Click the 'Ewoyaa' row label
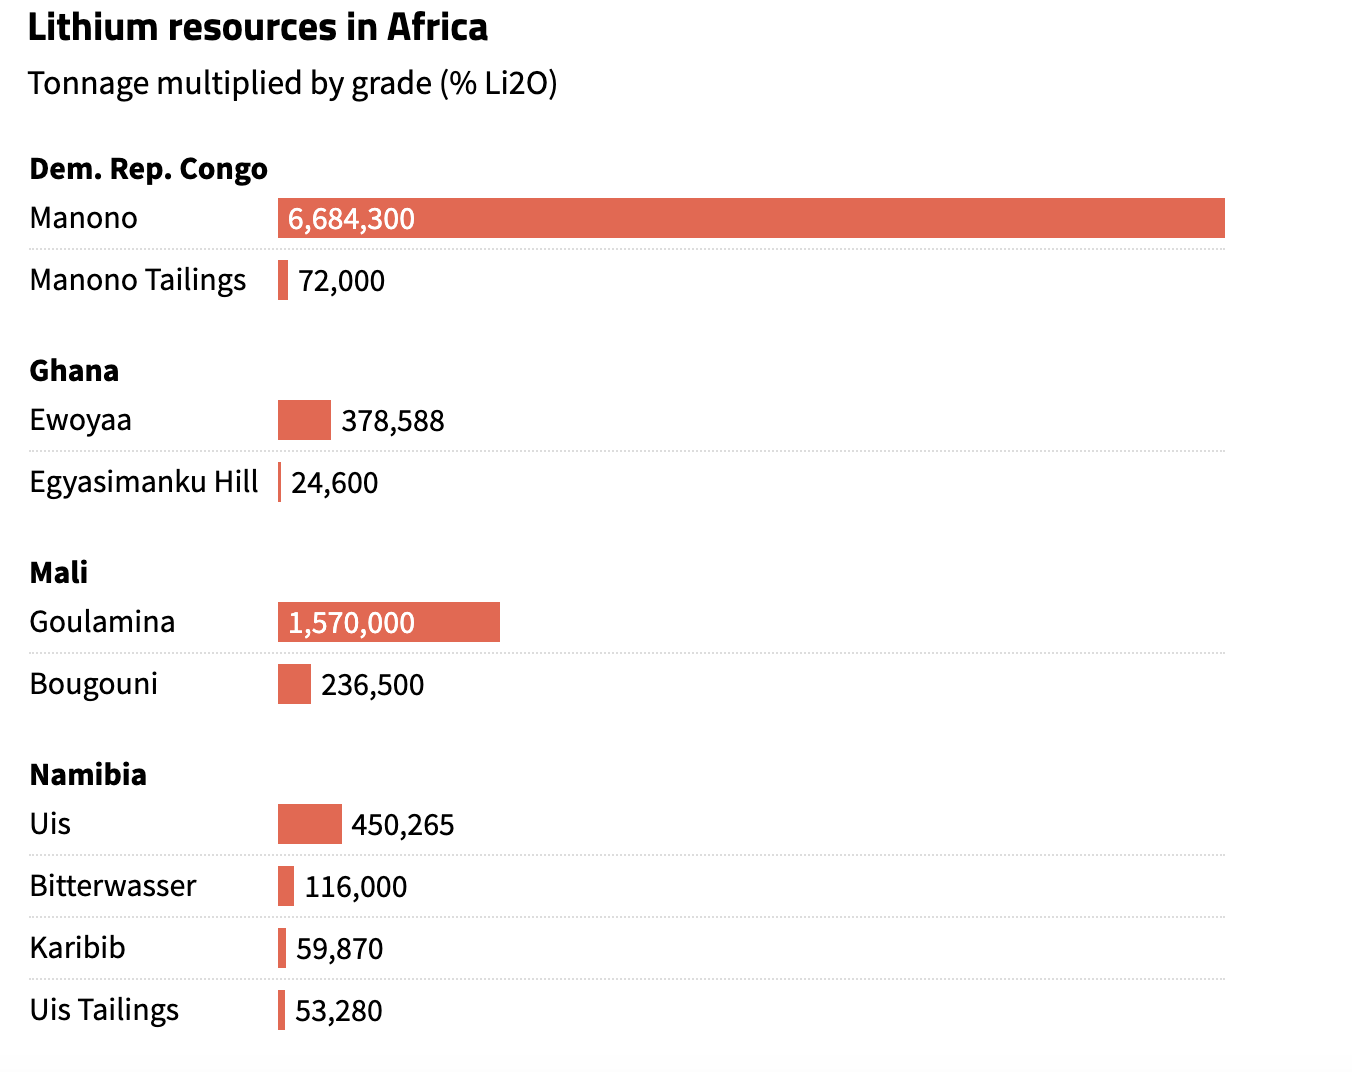The height and width of the screenshot is (1072, 1352). 81,421
